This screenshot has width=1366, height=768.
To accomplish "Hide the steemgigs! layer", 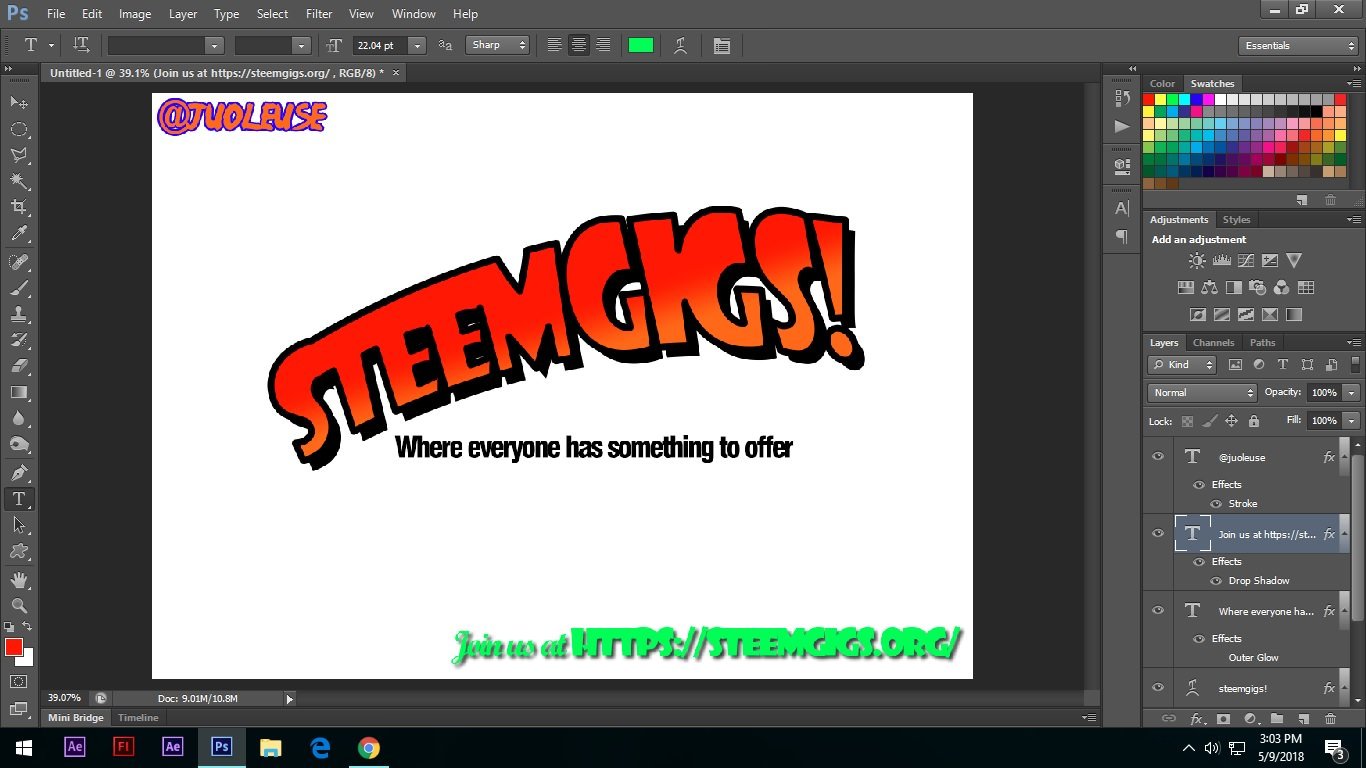I will click(x=1158, y=687).
